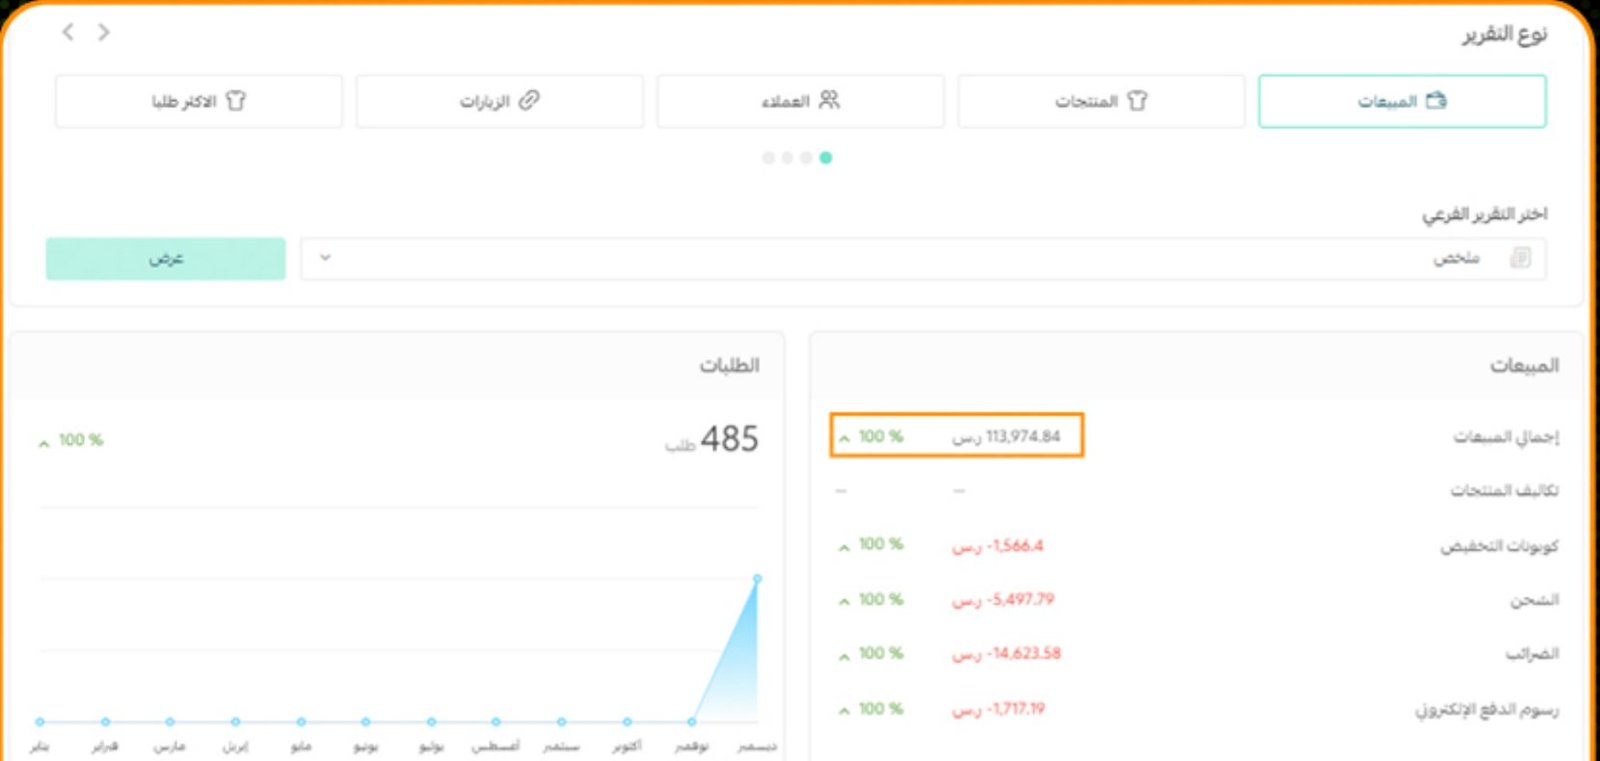
Task: Click the wallet icon on المبيعات tab
Action: (1437, 100)
